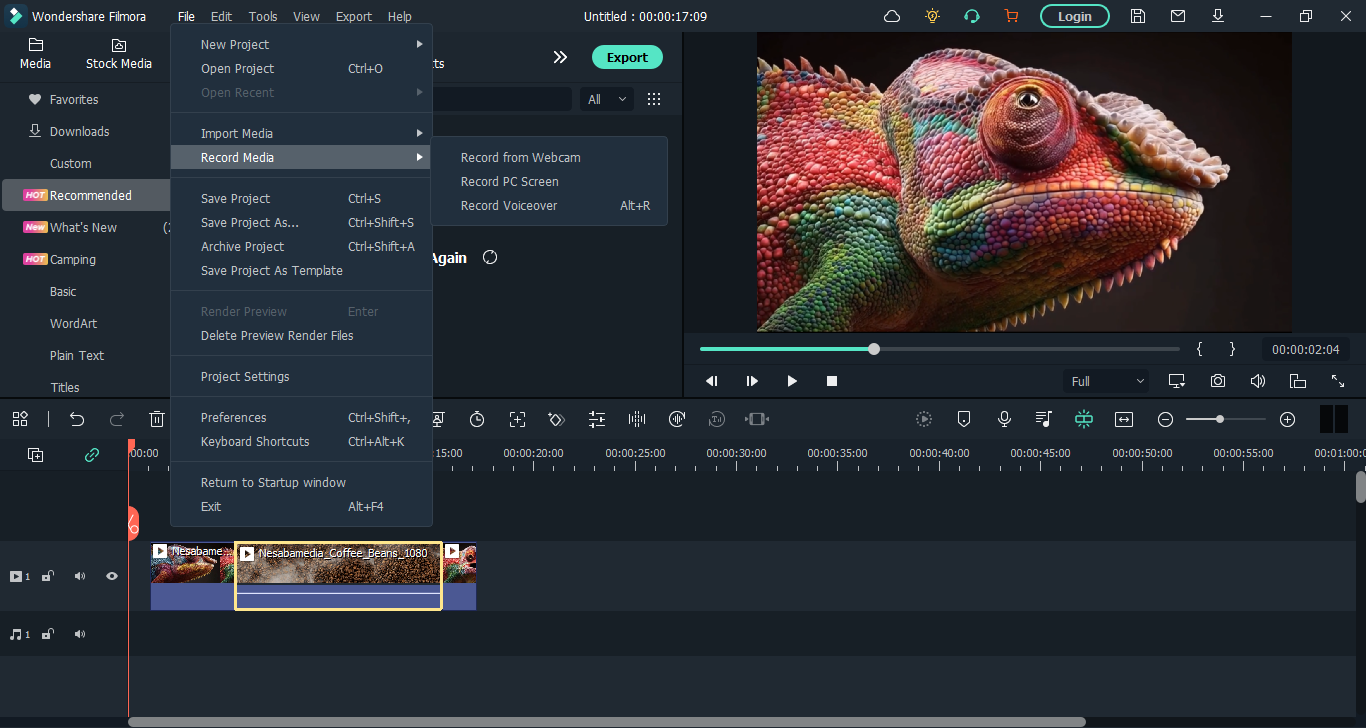The image size is (1366, 728).
Task: Click the zoom in plus icon on the timeline
Action: point(1287,420)
